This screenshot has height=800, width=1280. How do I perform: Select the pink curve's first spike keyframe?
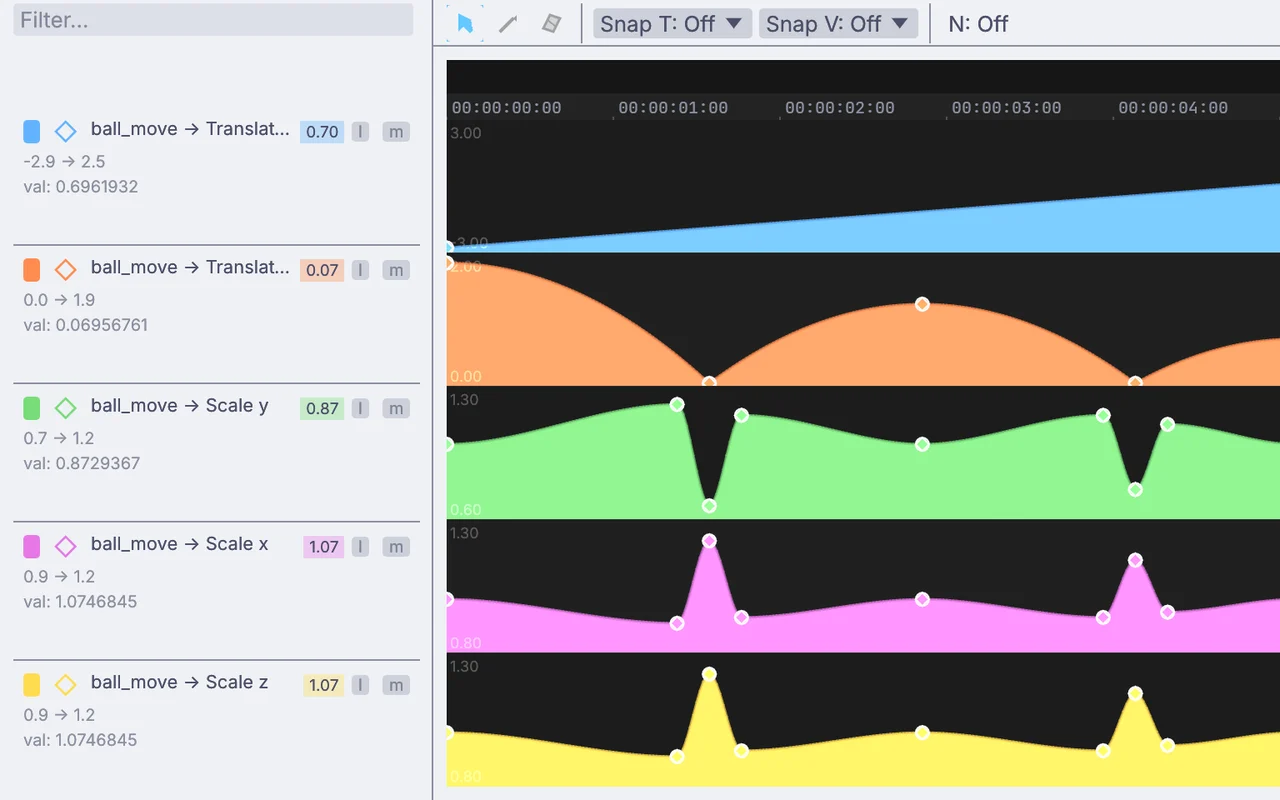point(709,541)
